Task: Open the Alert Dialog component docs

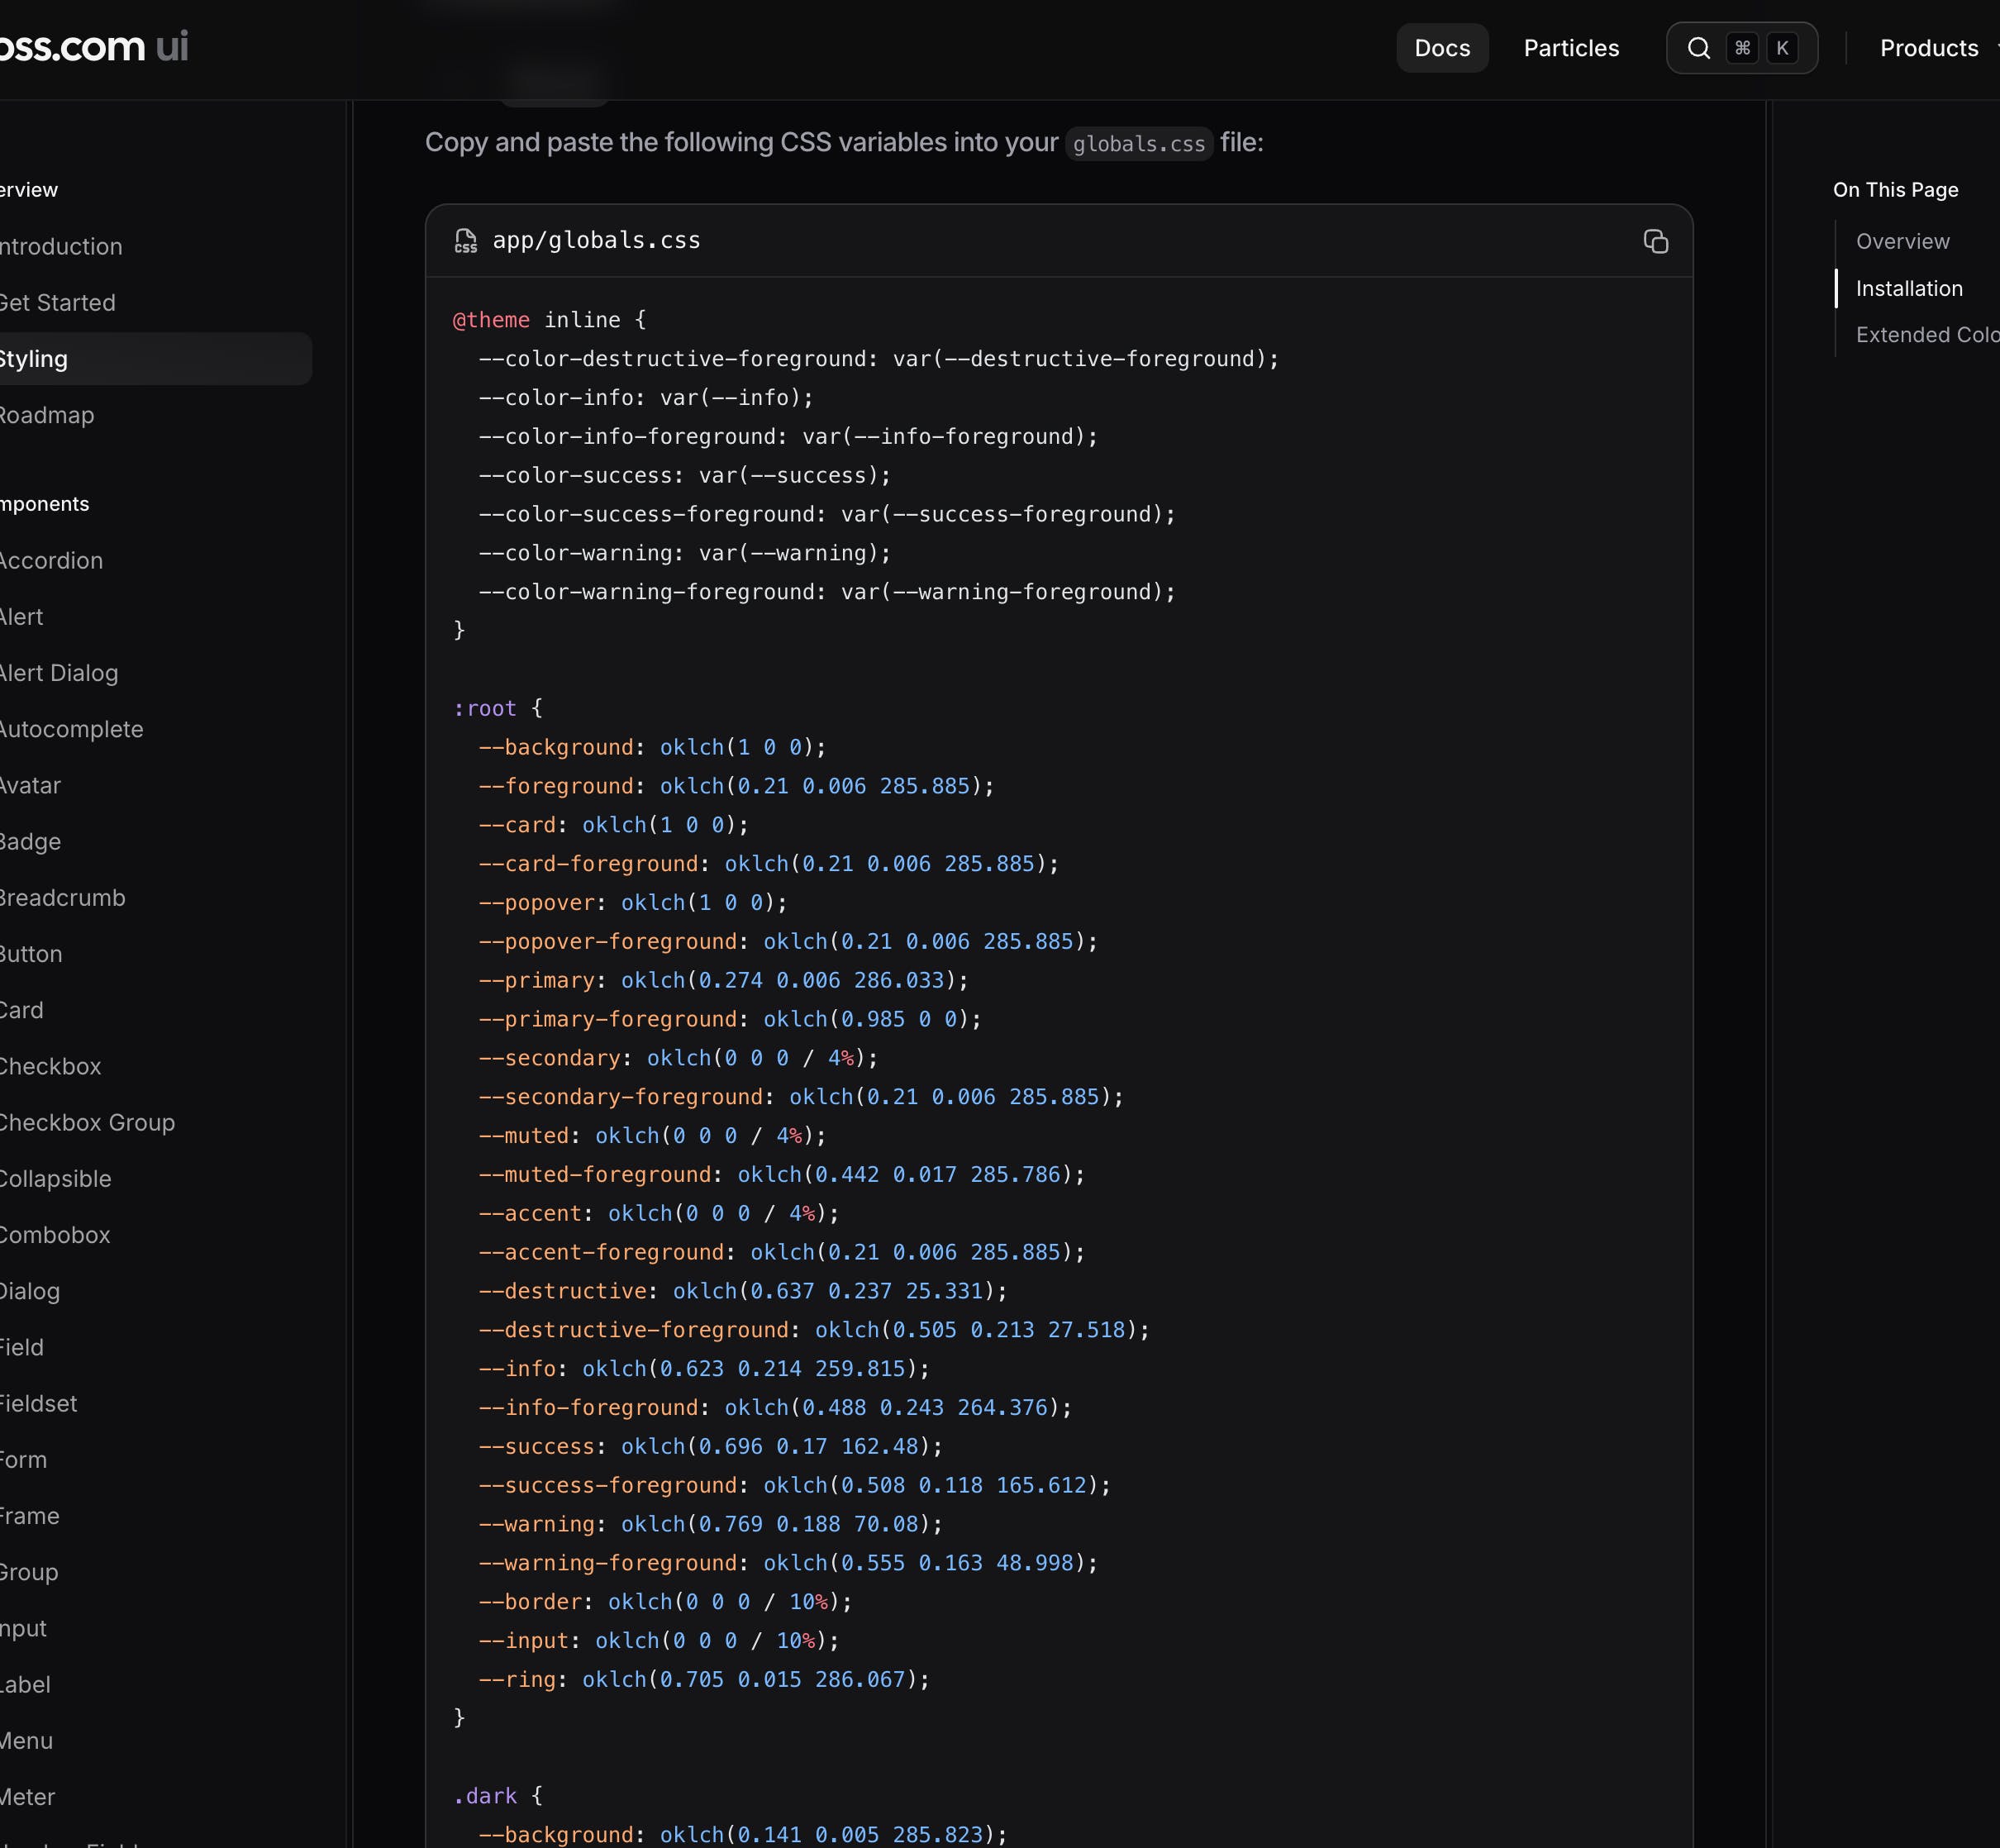Action: [x=59, y=673]
